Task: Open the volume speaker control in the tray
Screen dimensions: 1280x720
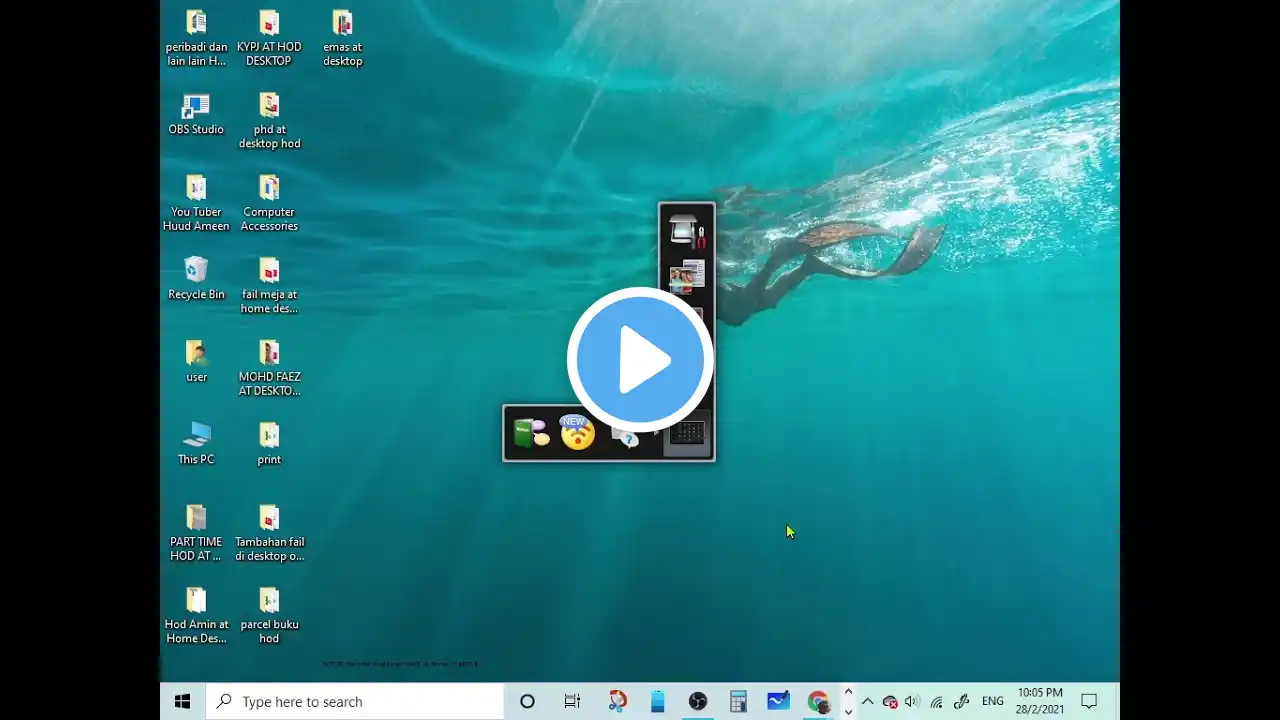Action: point(911,702)
